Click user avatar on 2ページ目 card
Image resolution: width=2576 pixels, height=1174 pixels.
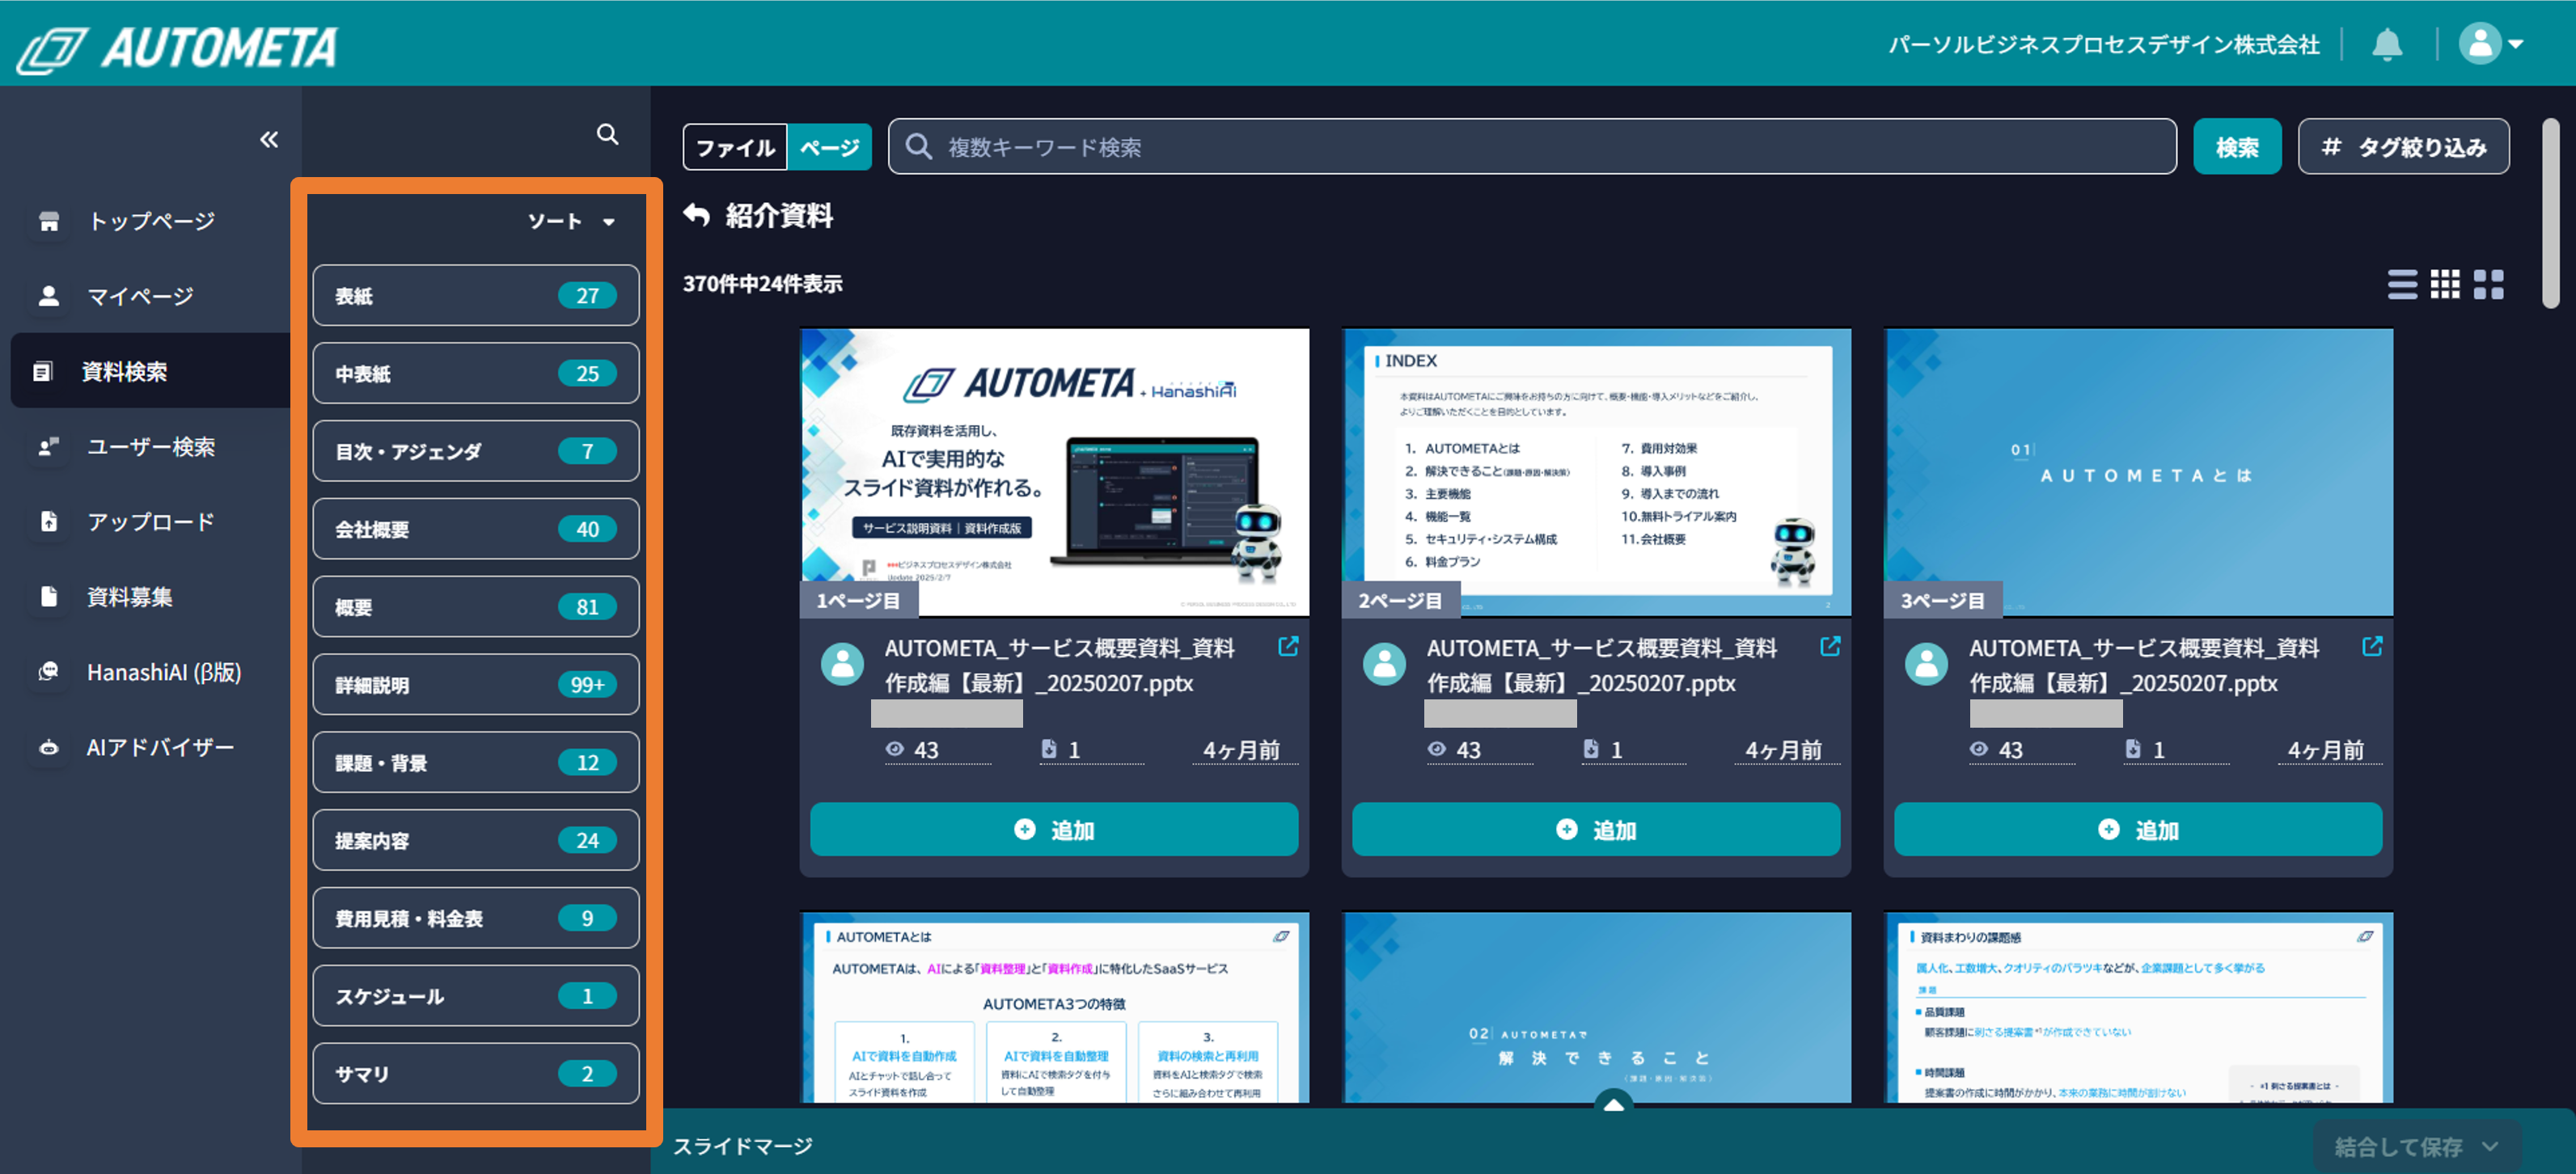click(x=1385, y=664)
